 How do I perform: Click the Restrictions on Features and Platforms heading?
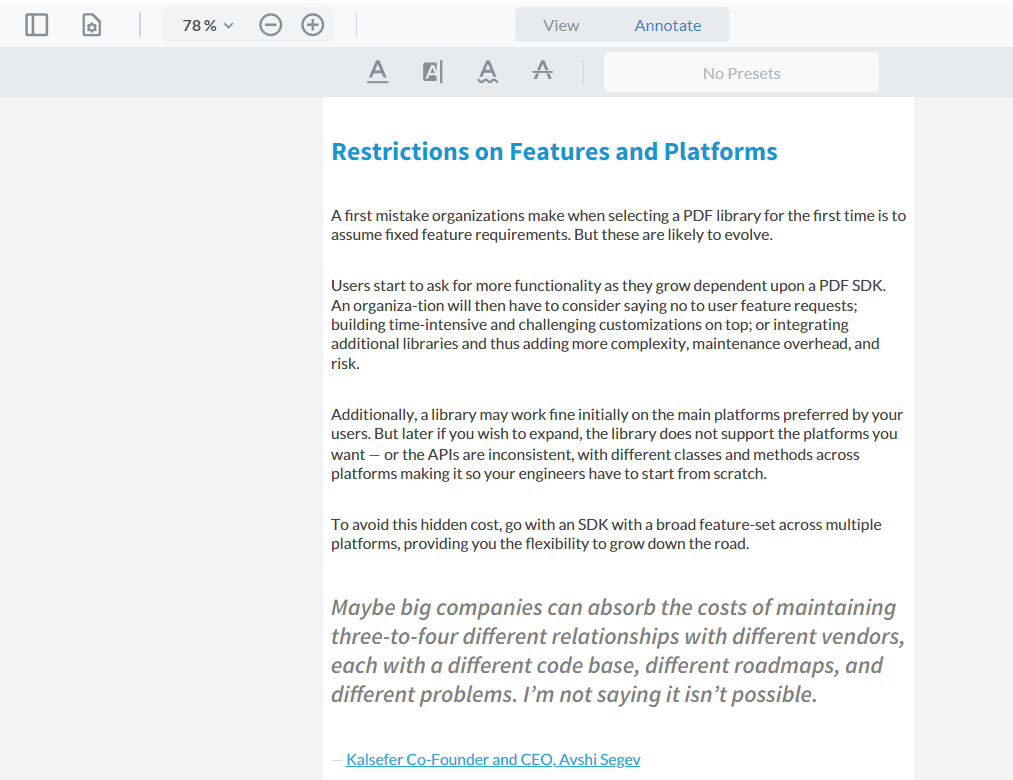[554, 152]
